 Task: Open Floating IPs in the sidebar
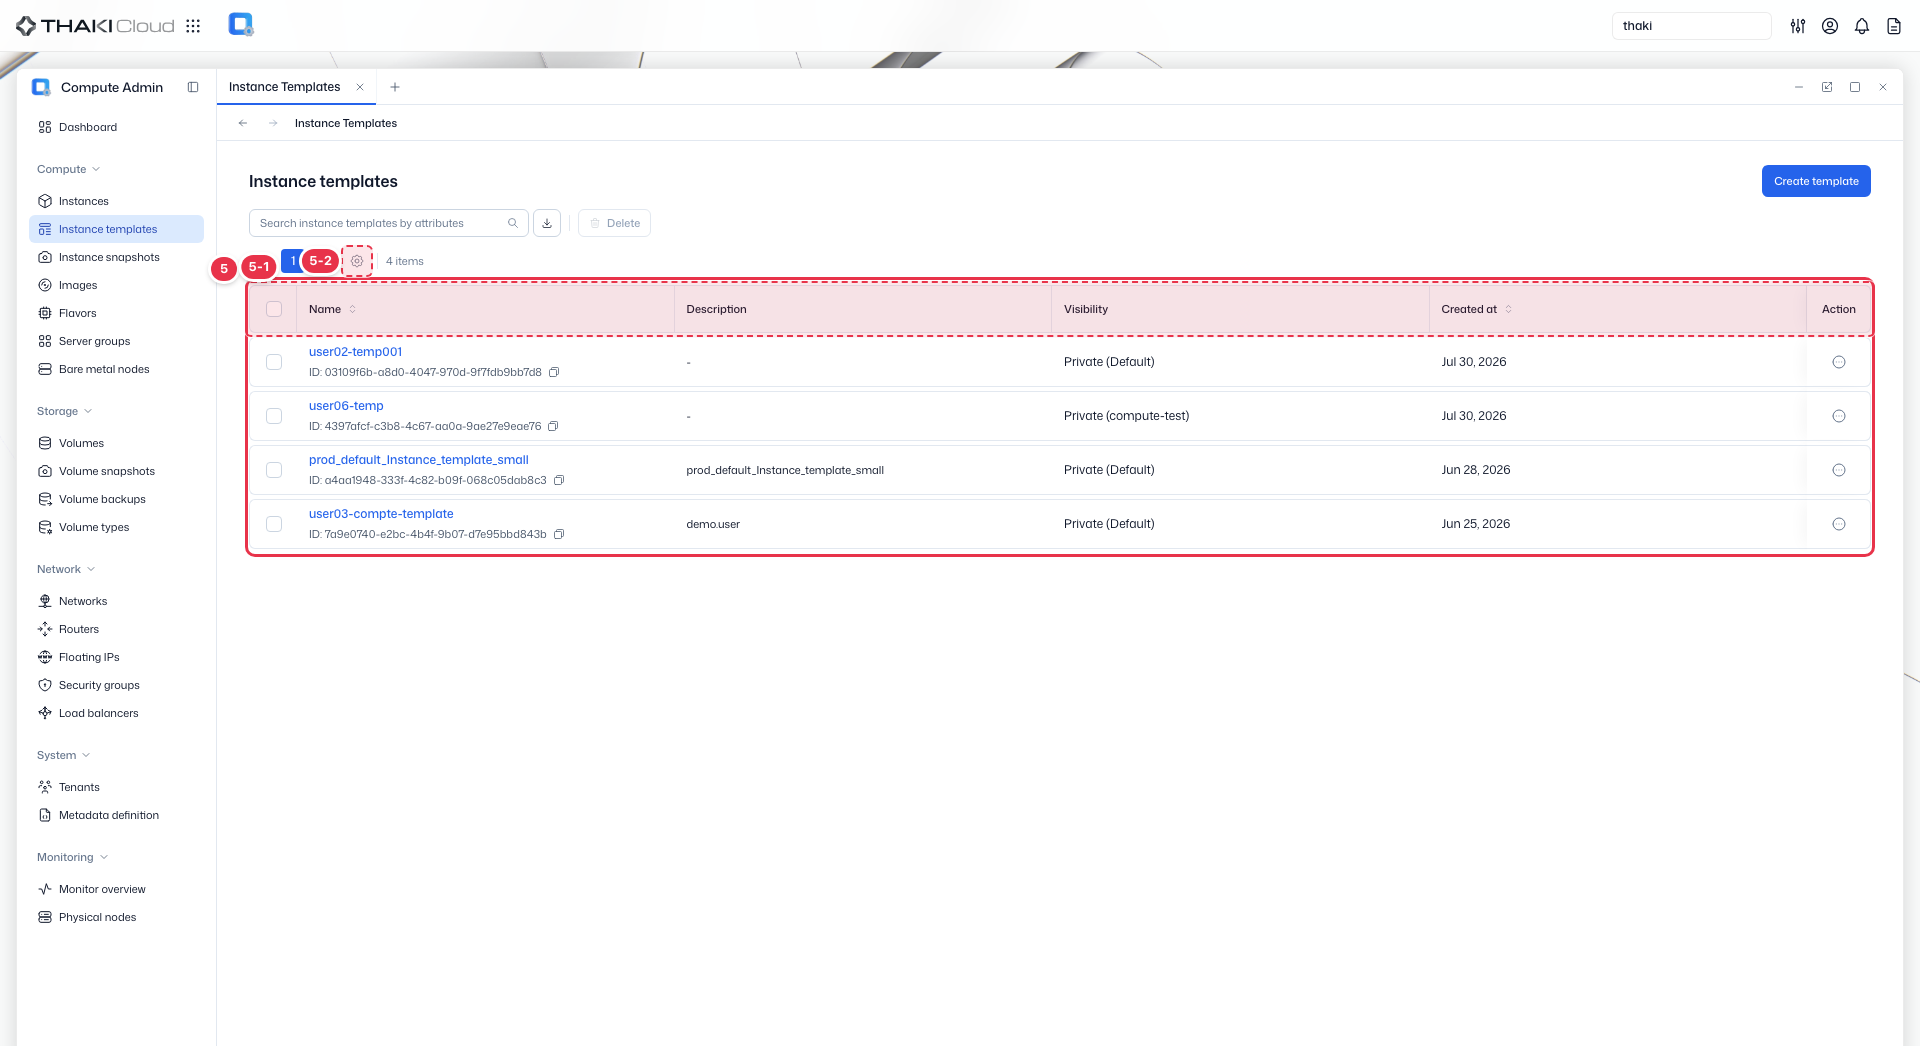[116, 657]
